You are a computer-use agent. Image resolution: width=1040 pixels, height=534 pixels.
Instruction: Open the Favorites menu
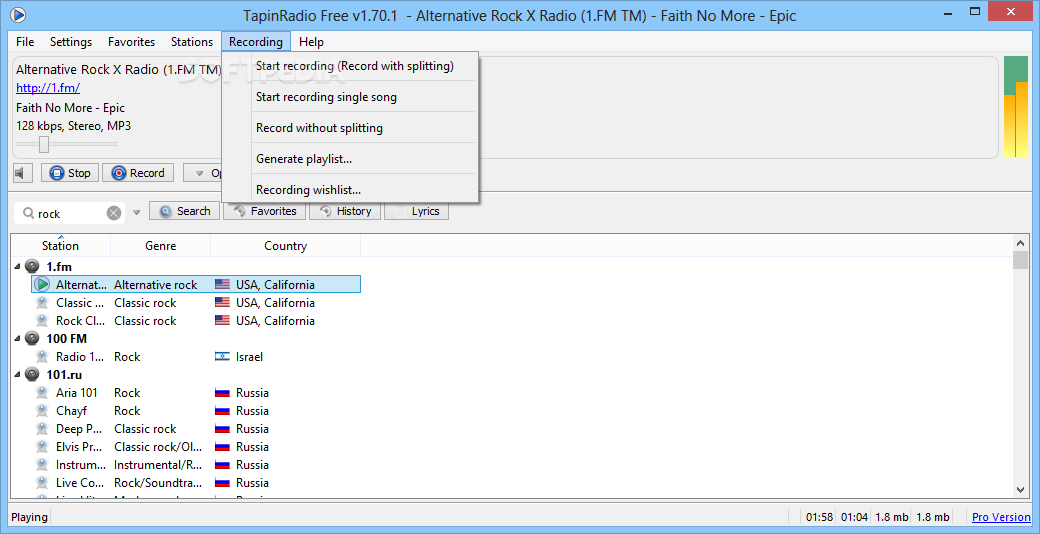(131, 42)
